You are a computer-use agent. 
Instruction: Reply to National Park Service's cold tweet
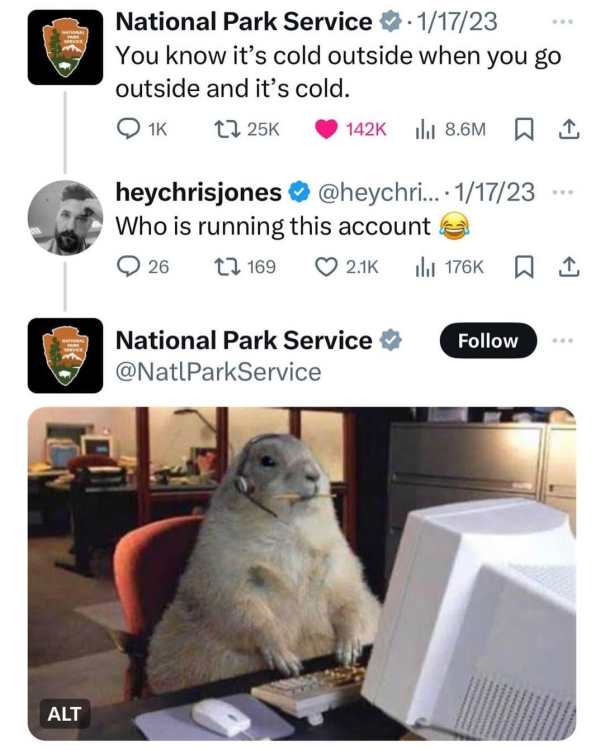(x=130, y=129)
